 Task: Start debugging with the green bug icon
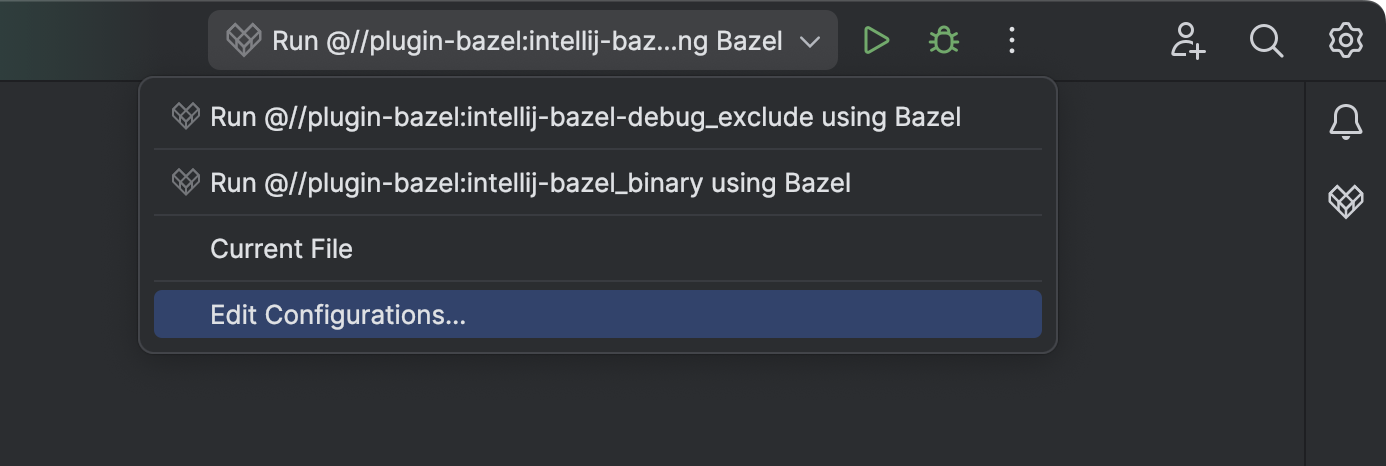point(943,41)
